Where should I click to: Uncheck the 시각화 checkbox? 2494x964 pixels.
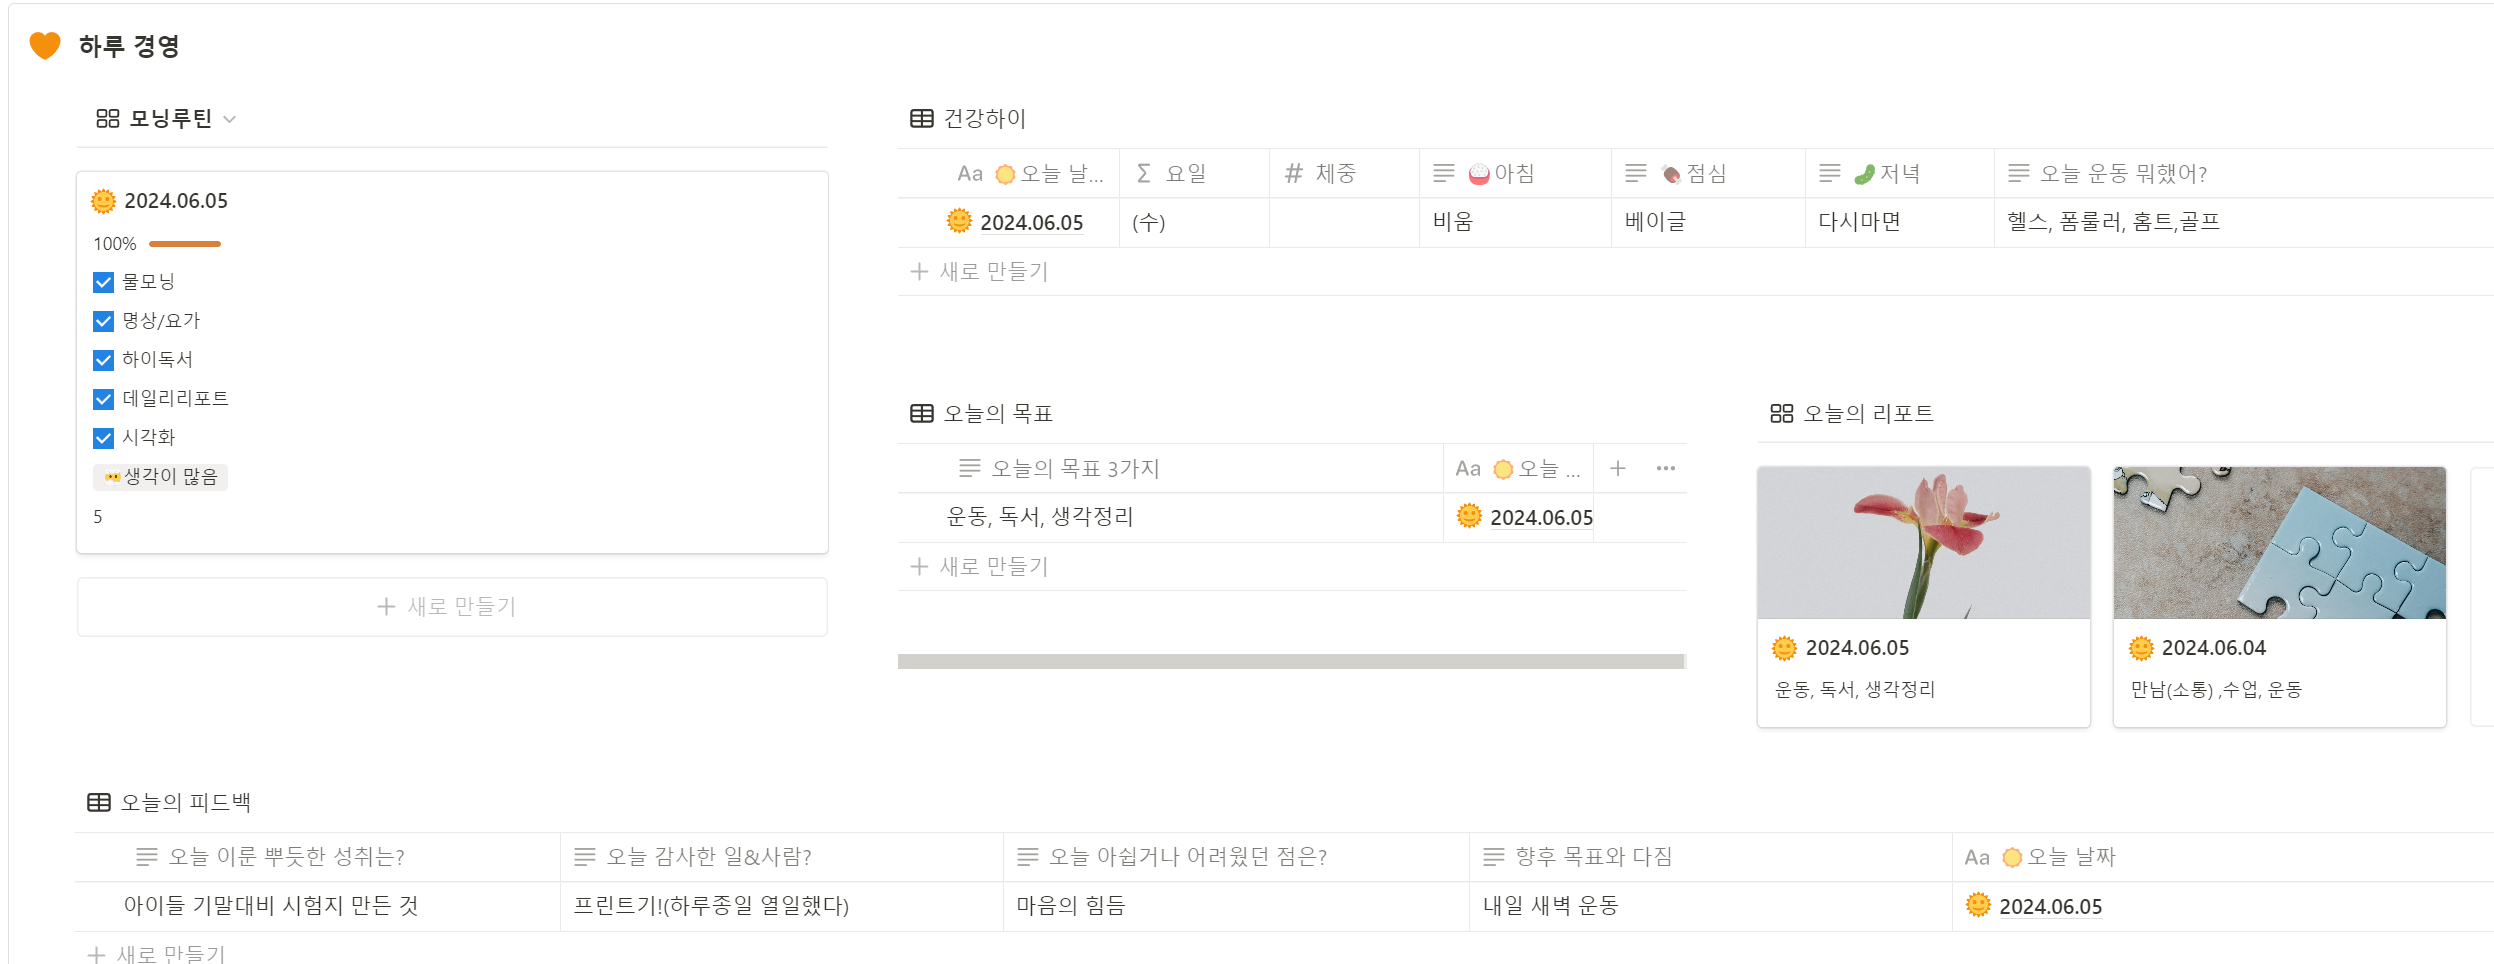(103, 438)
